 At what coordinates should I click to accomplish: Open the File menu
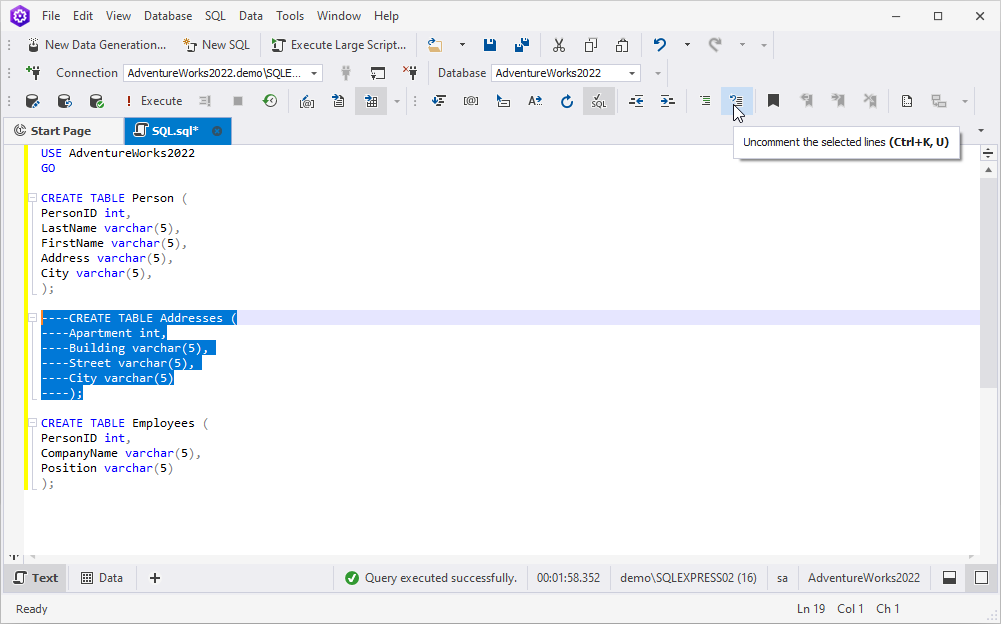click(51, 16)
